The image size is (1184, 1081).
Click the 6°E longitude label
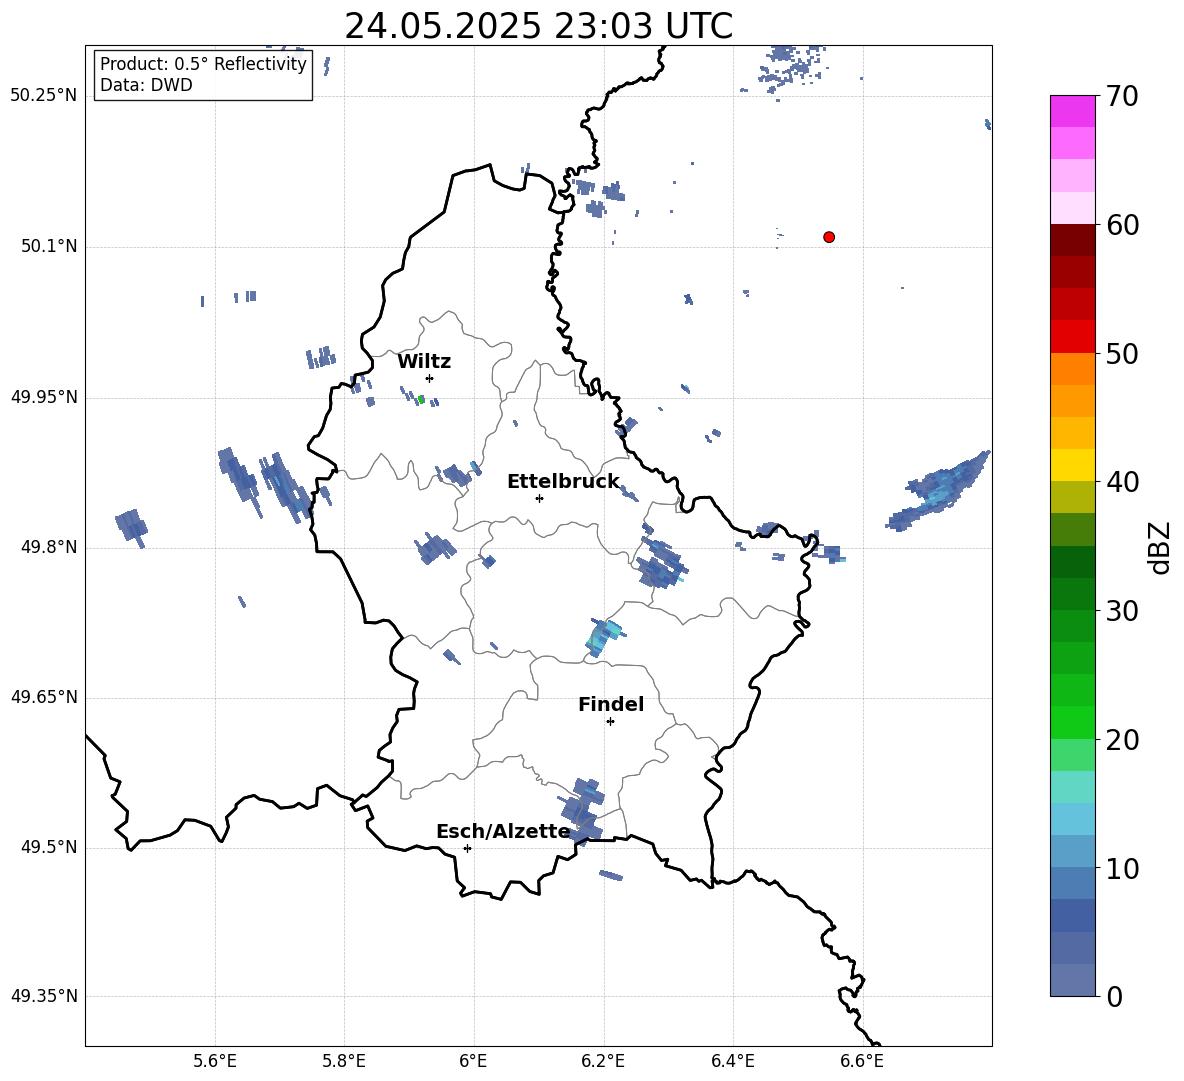coord(473,1061)
